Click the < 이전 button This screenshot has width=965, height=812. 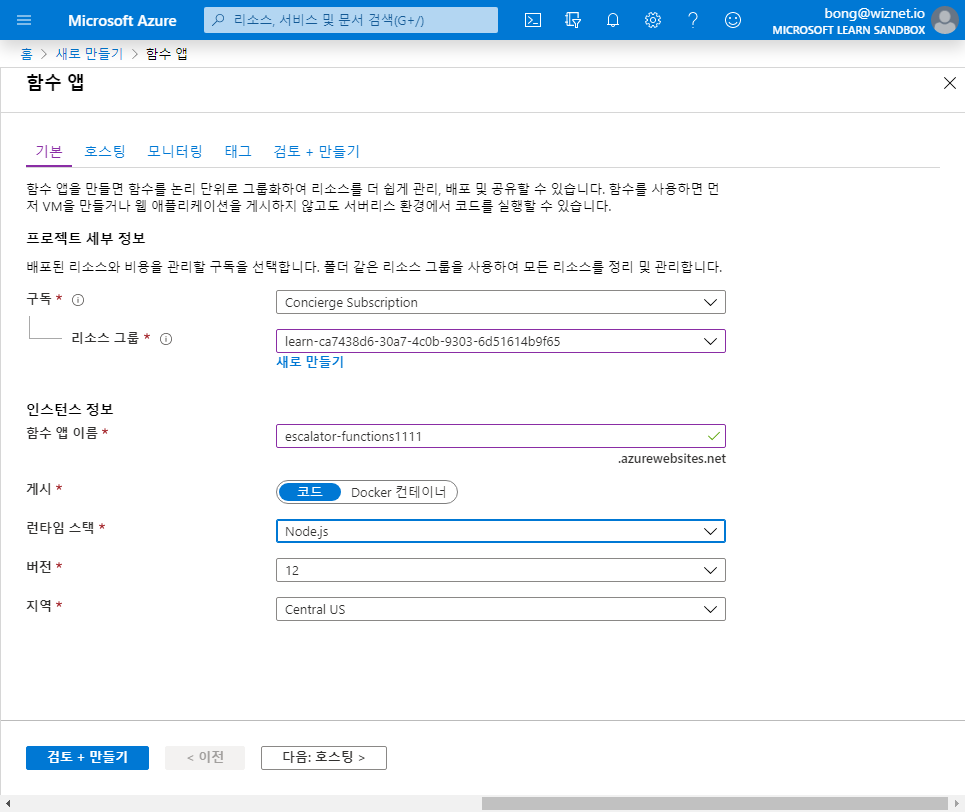pos(205,757)
